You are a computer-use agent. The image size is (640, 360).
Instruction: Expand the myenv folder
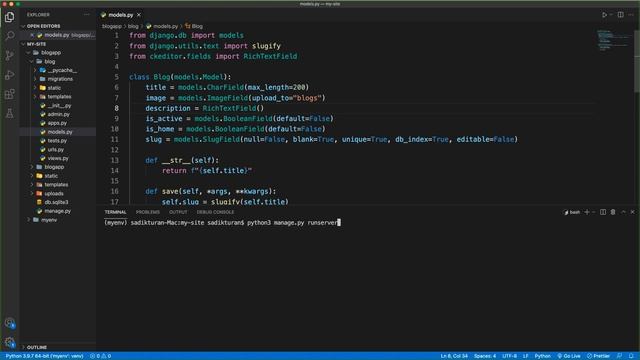tap(49, 220)
